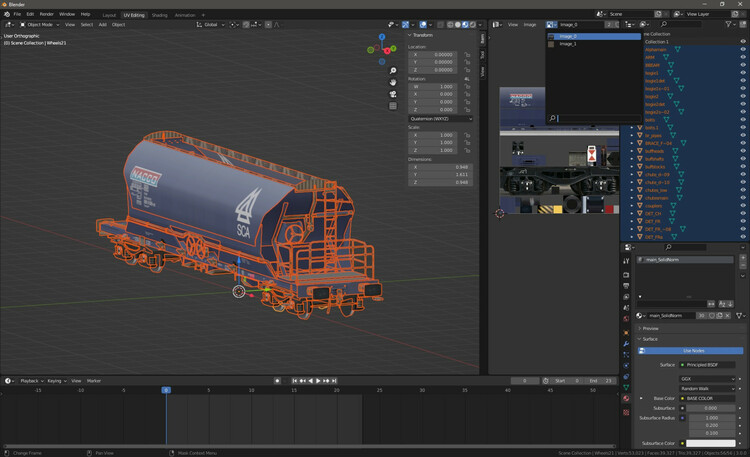Add a material slot with the plus button
Screen dimensions: 750x457
(743, 258)
